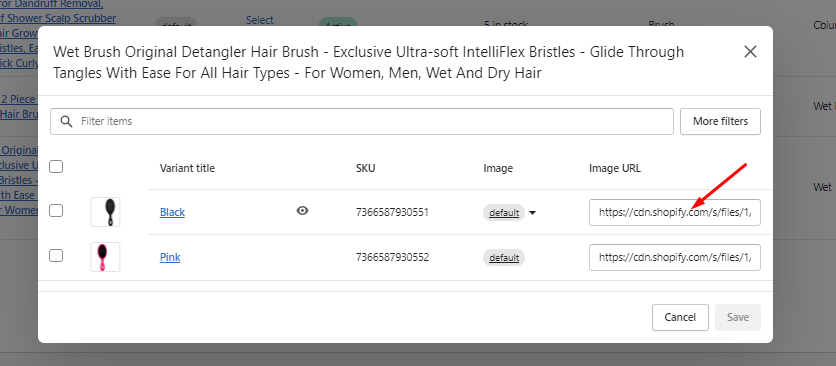Click the search magnifier icon in Filter items

pyautogui.click(x=67, y=122)
